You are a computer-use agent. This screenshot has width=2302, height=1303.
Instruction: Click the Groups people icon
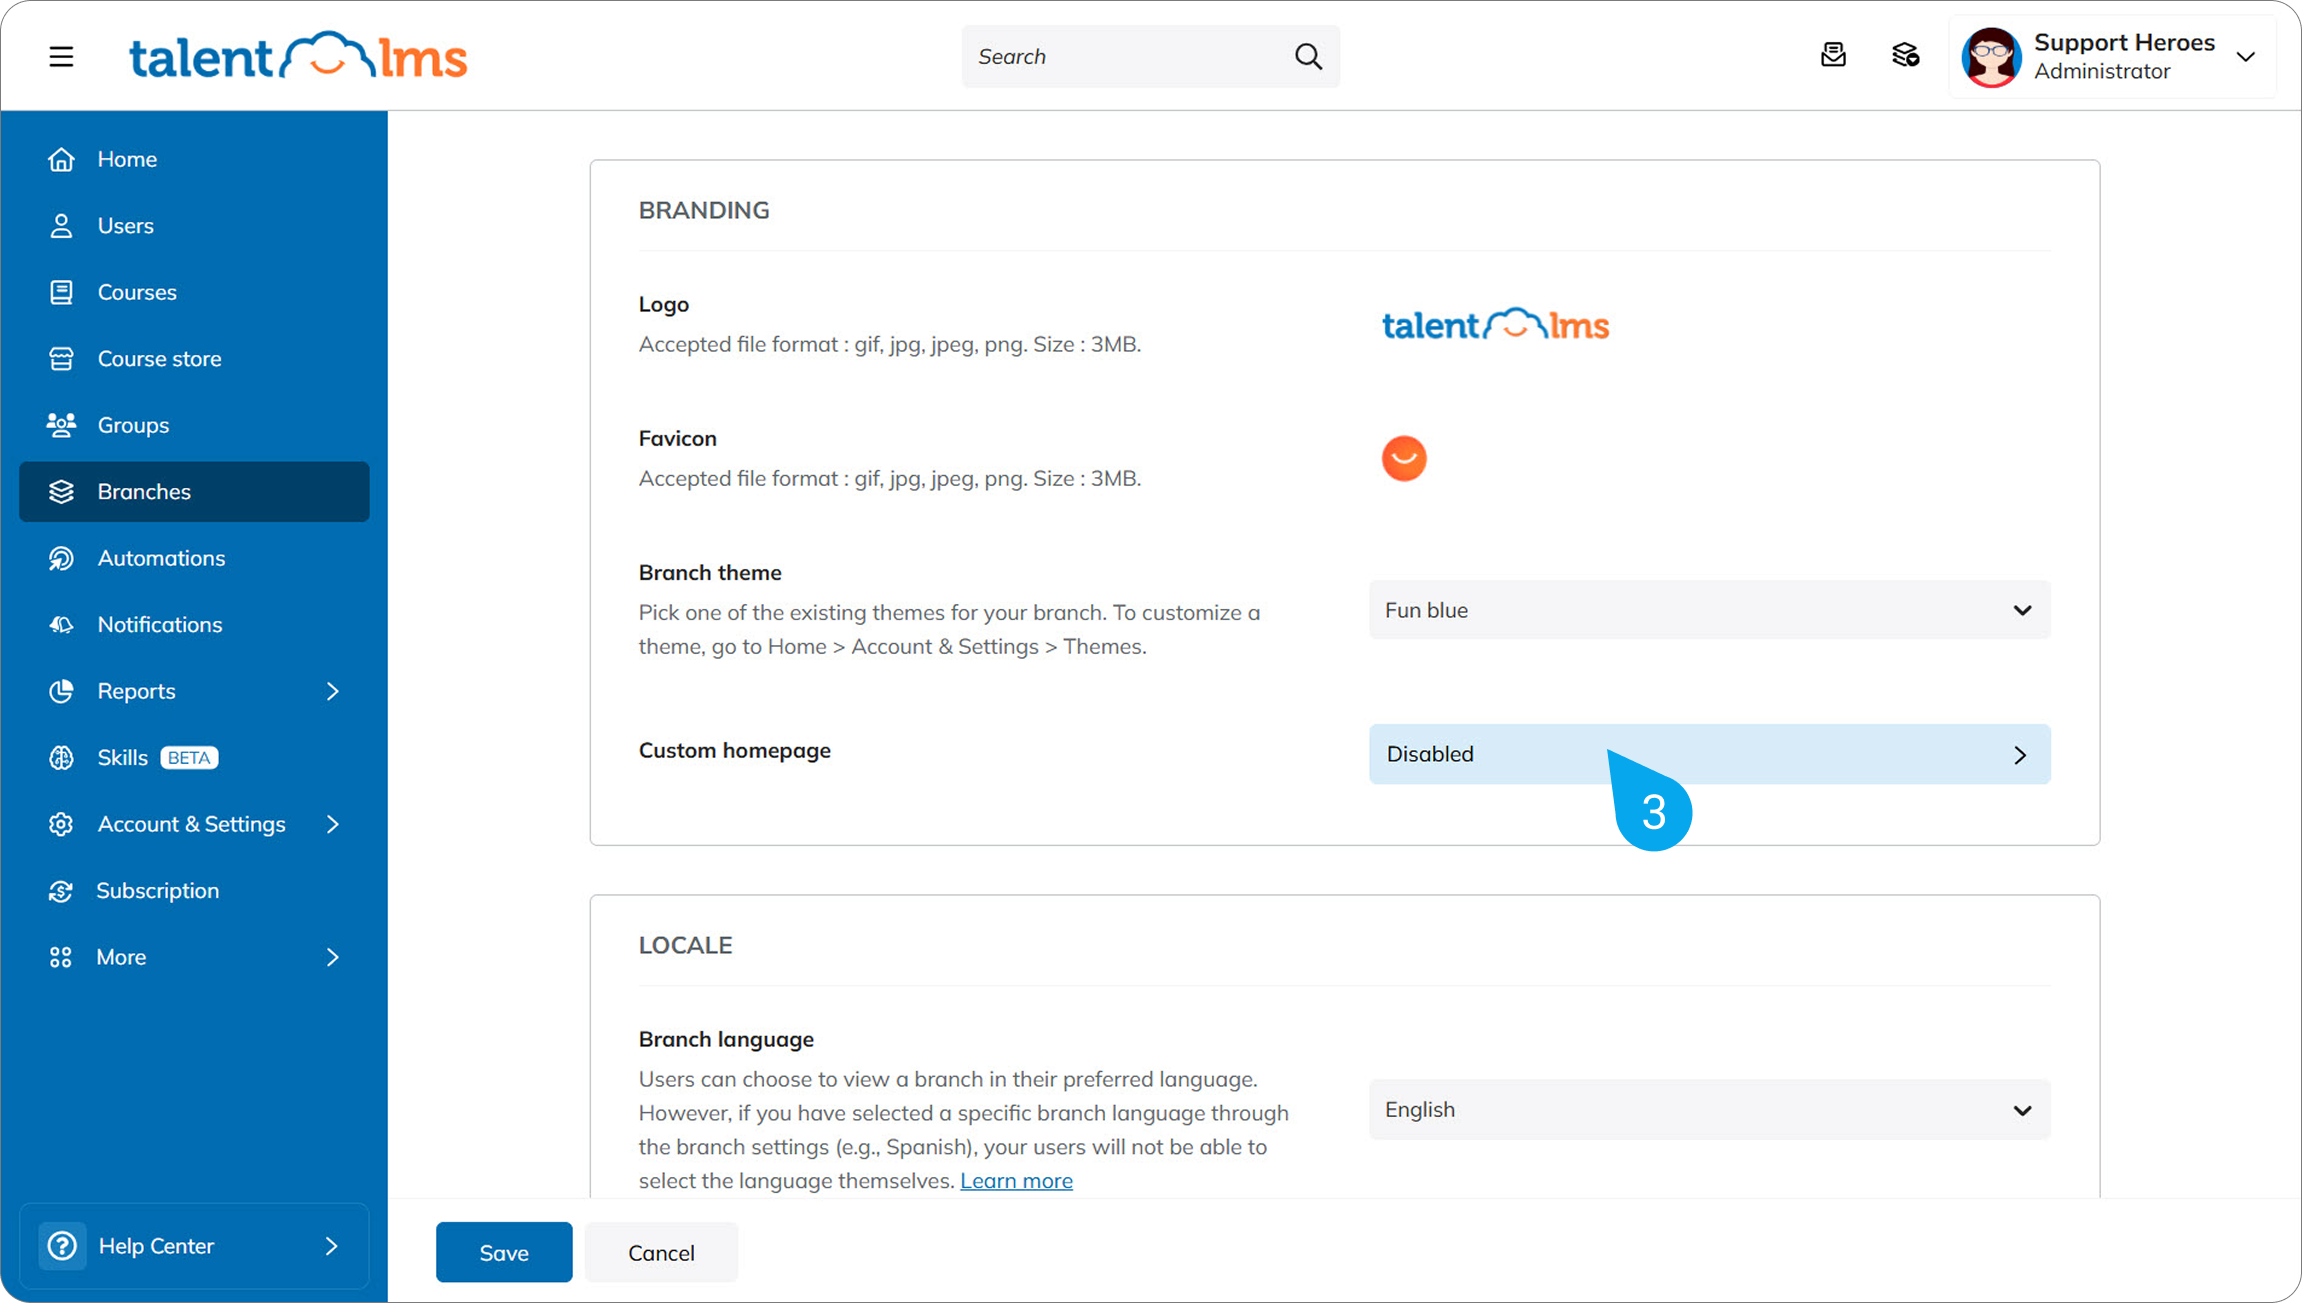click(61, 425)
